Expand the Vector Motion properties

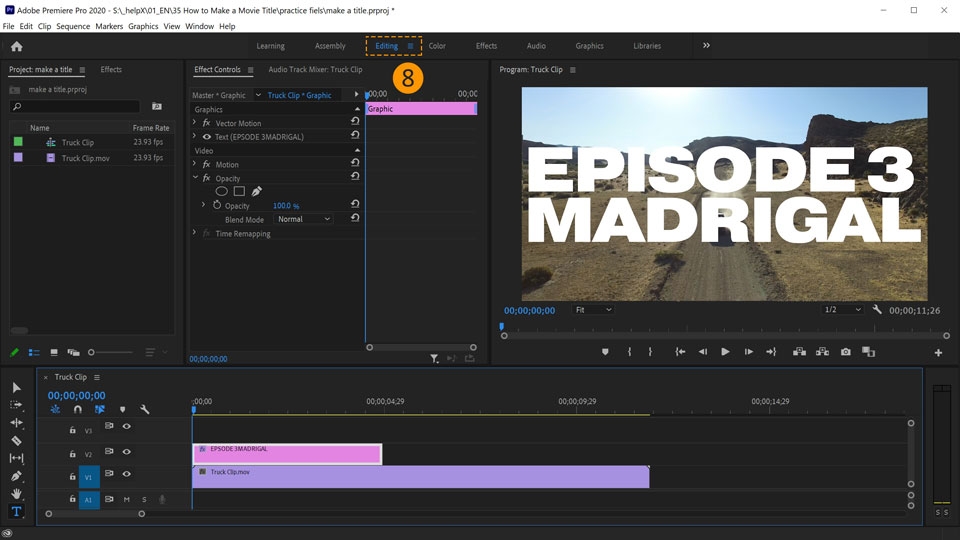click(196, 123)
